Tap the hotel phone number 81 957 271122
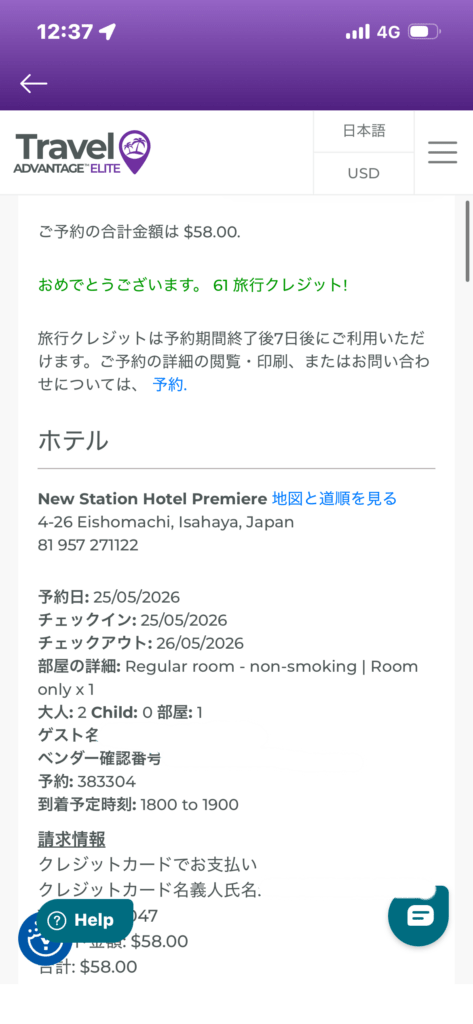The height and width of the screenshot is (1024, 473). pos(88,545)
